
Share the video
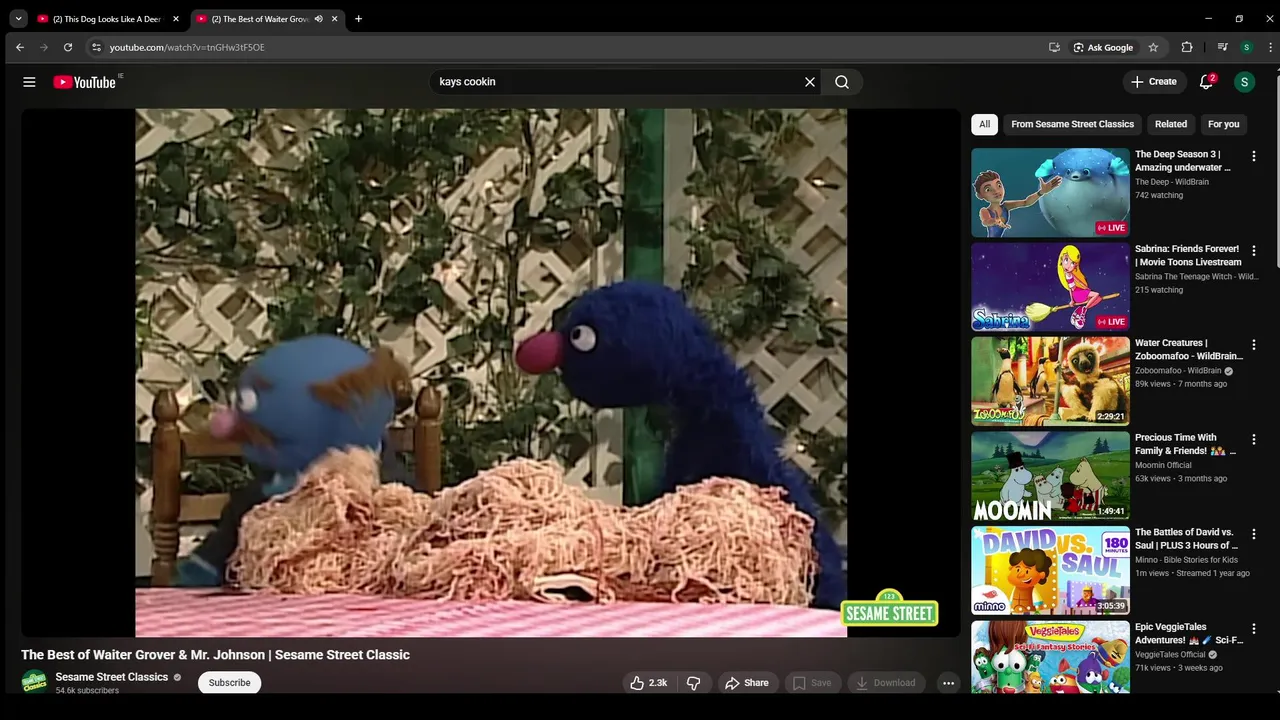pyautogui.click(x=747, y=683)
